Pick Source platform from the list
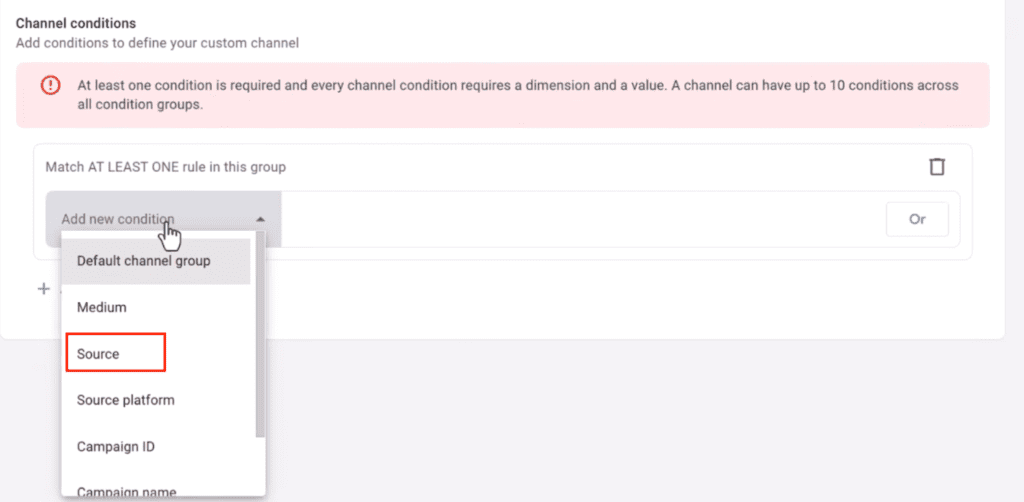Screen dimensions: 1024x502 tap(126, 400)
